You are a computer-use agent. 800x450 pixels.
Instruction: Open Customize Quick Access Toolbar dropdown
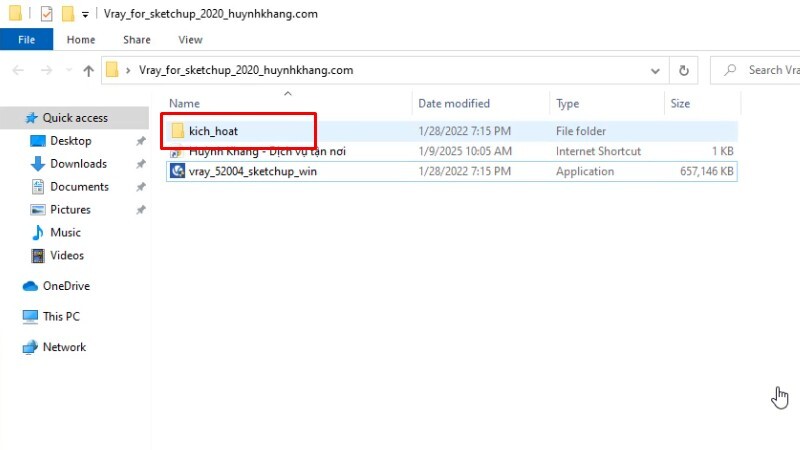coord(85,14)
